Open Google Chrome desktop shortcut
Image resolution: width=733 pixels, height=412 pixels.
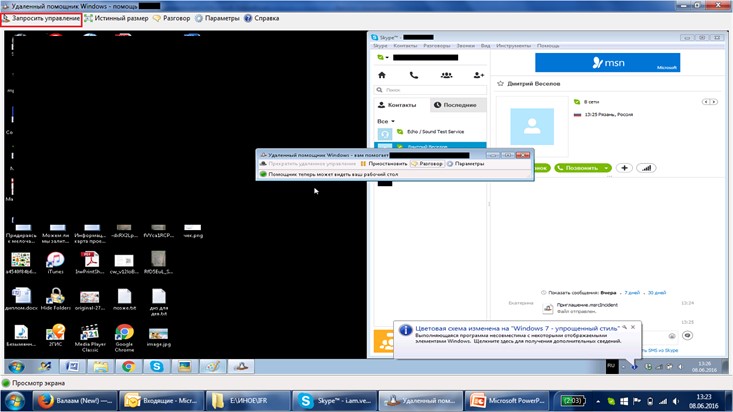pos(124,338)
